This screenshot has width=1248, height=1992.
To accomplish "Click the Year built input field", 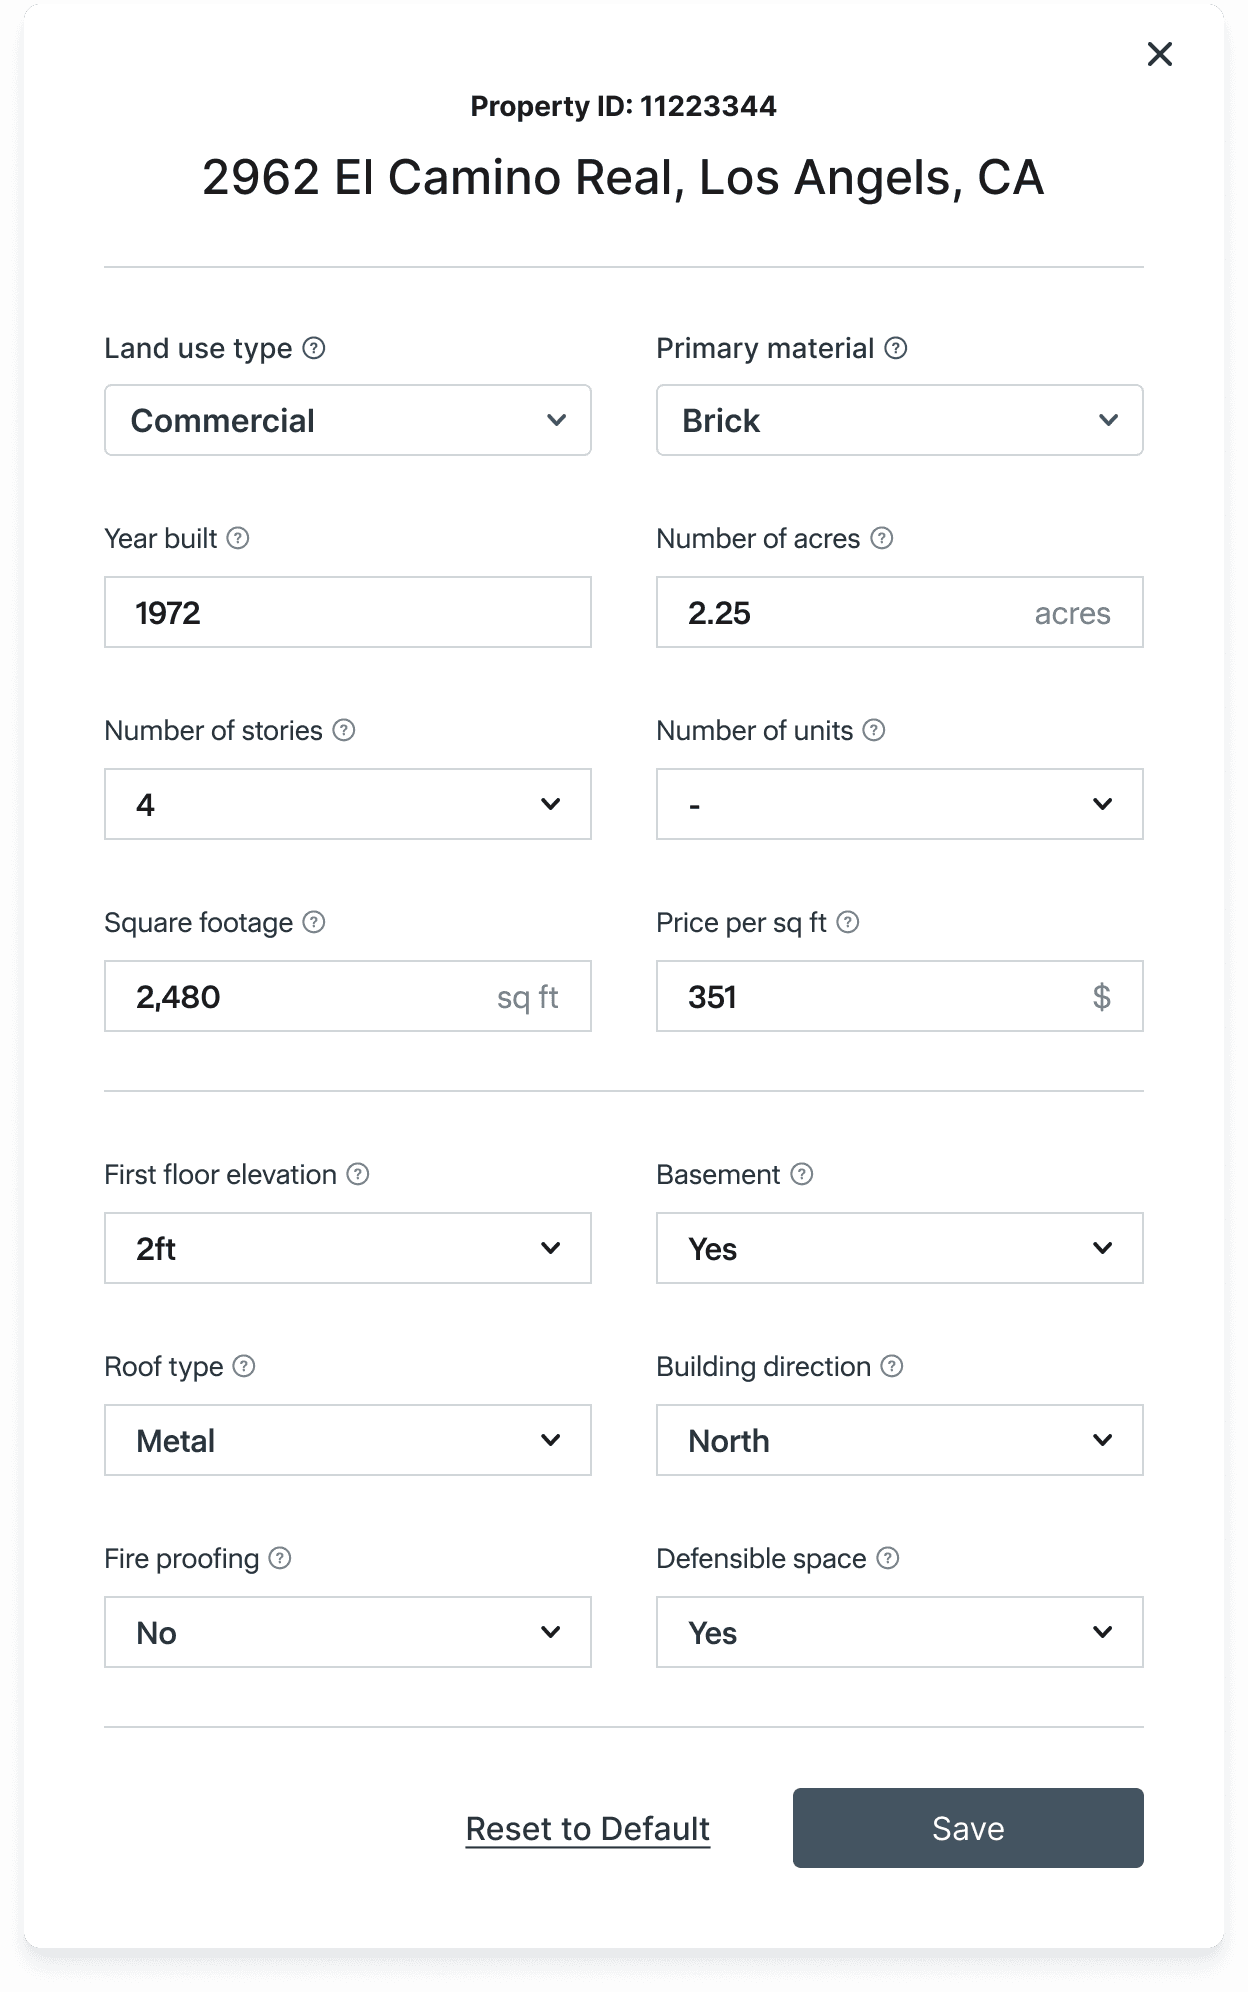I will pyautogui.click(x=347, y=612).
